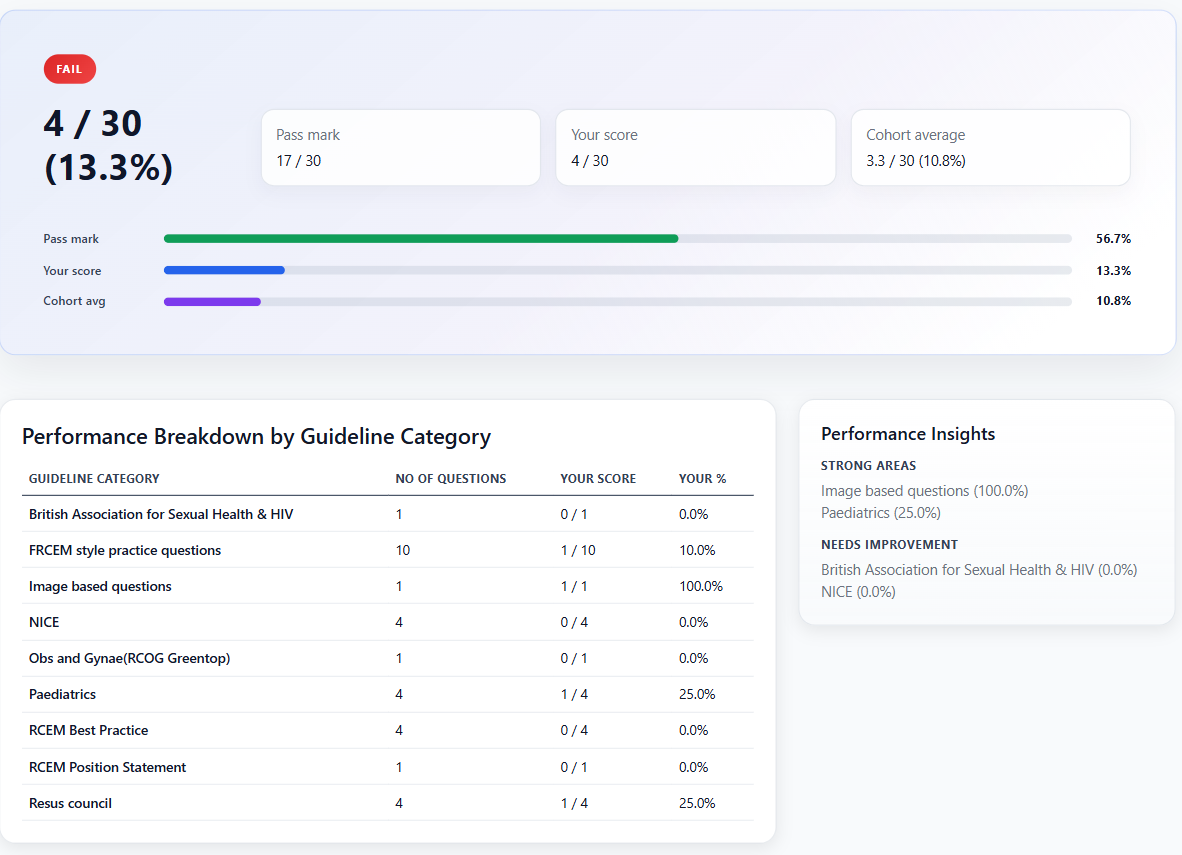Click the purple Cohort avg progress bar
Viewport: 1182px width, 855px height.
point(212,302)
